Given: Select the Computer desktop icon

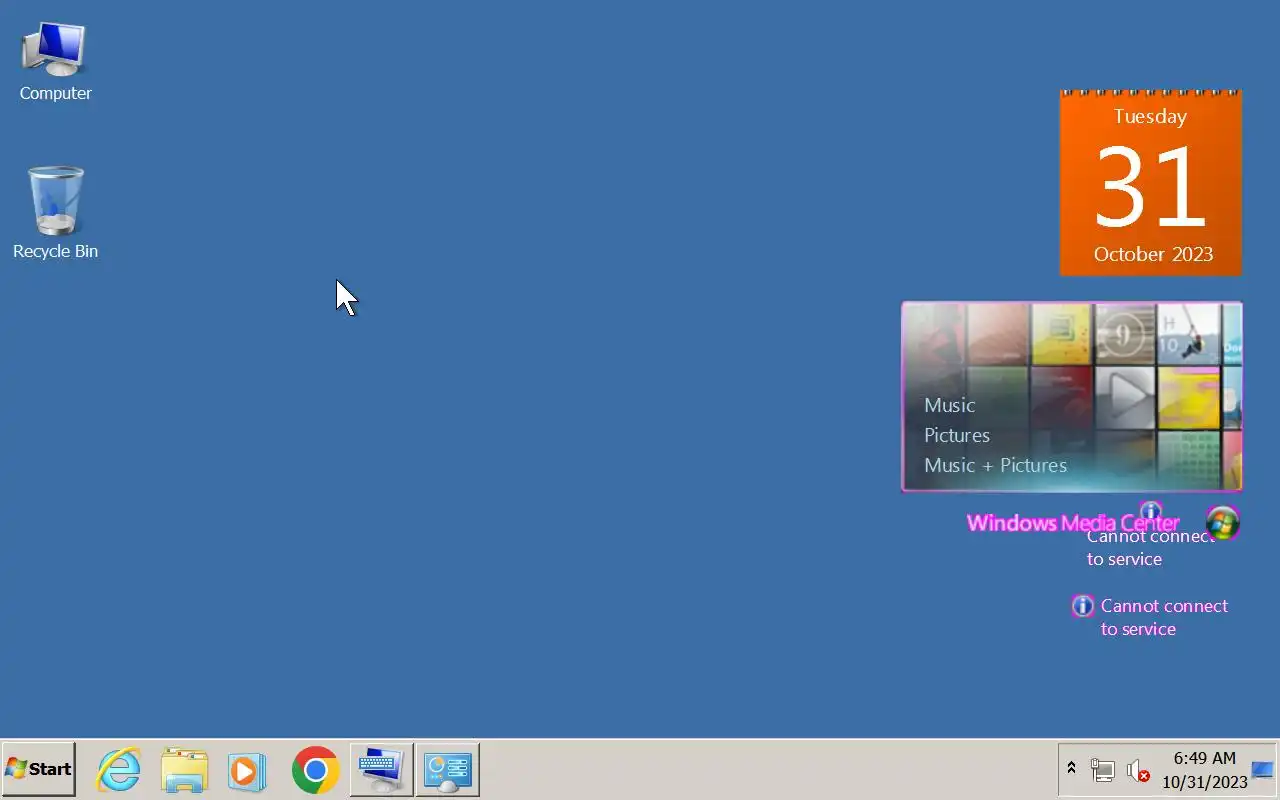Looking at the screenshot, I should click(55, 62).
